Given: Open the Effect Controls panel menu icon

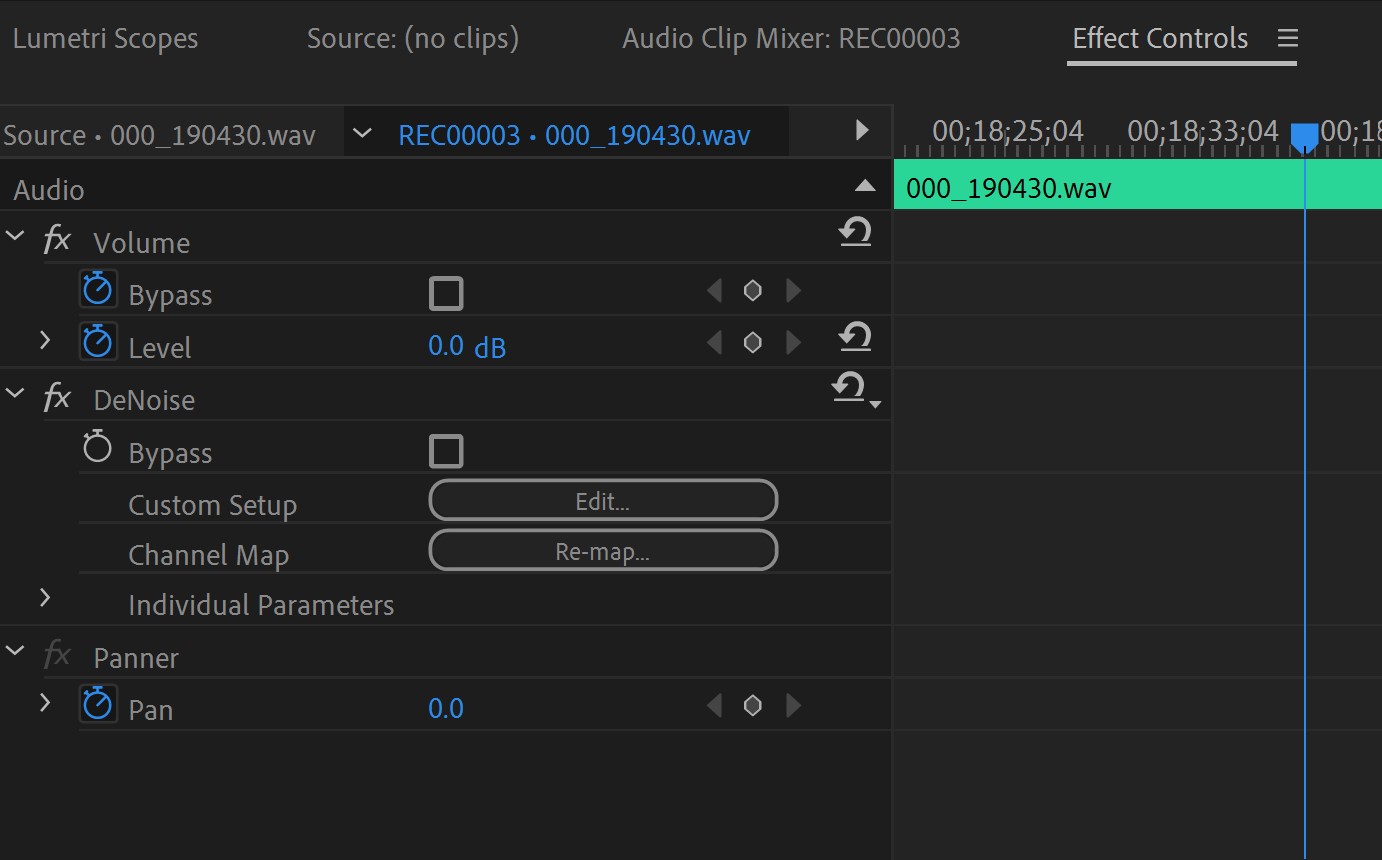Looking at the screenshot, I should (x=1287, y=39).
